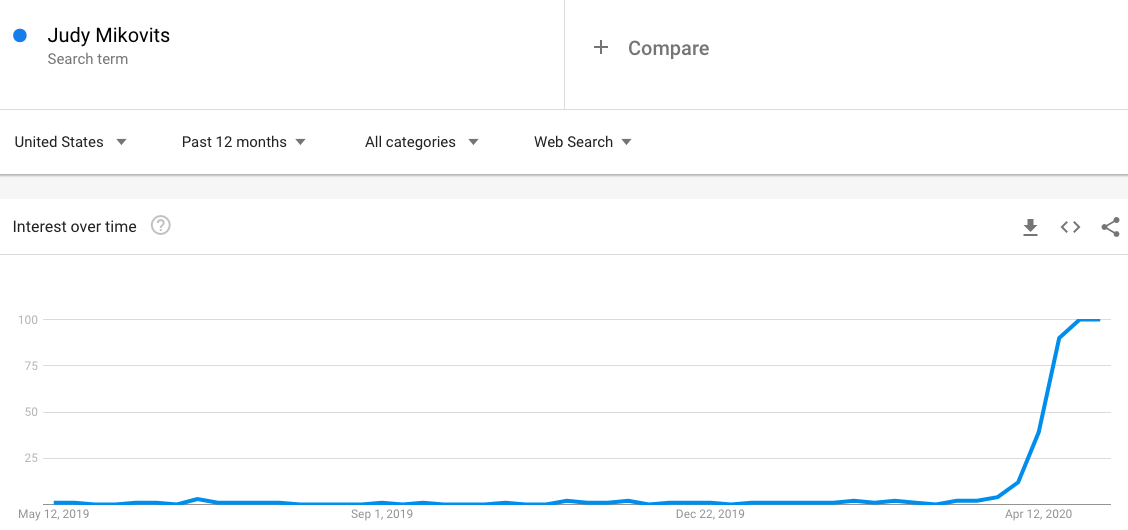Select the Apr 12, 2020 axis label
1128x530 pixels.
click(1038, 514)
